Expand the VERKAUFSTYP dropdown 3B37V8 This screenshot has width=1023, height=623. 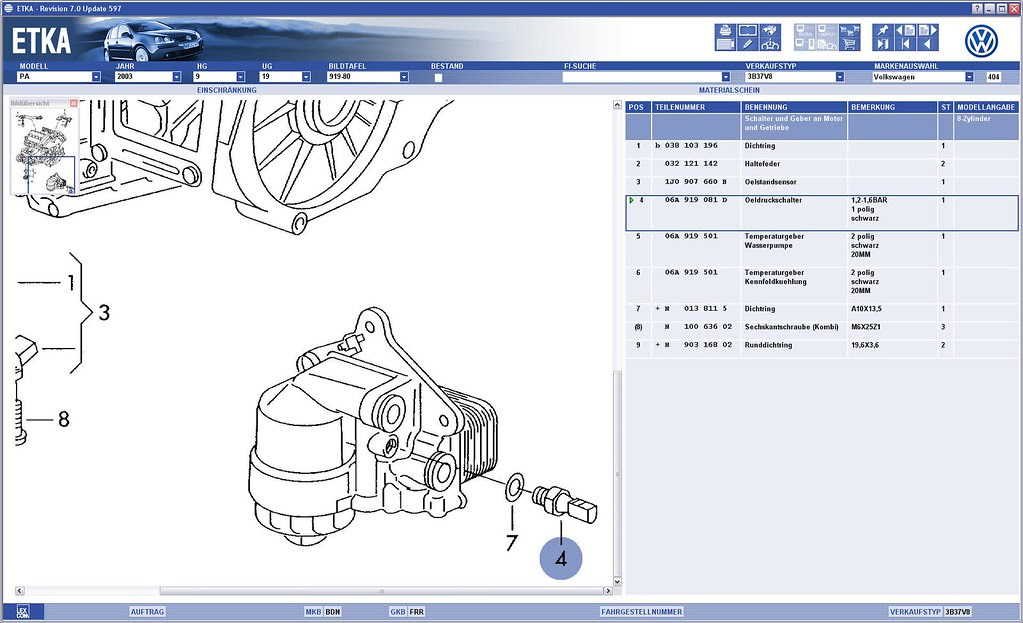pos(840,77)
